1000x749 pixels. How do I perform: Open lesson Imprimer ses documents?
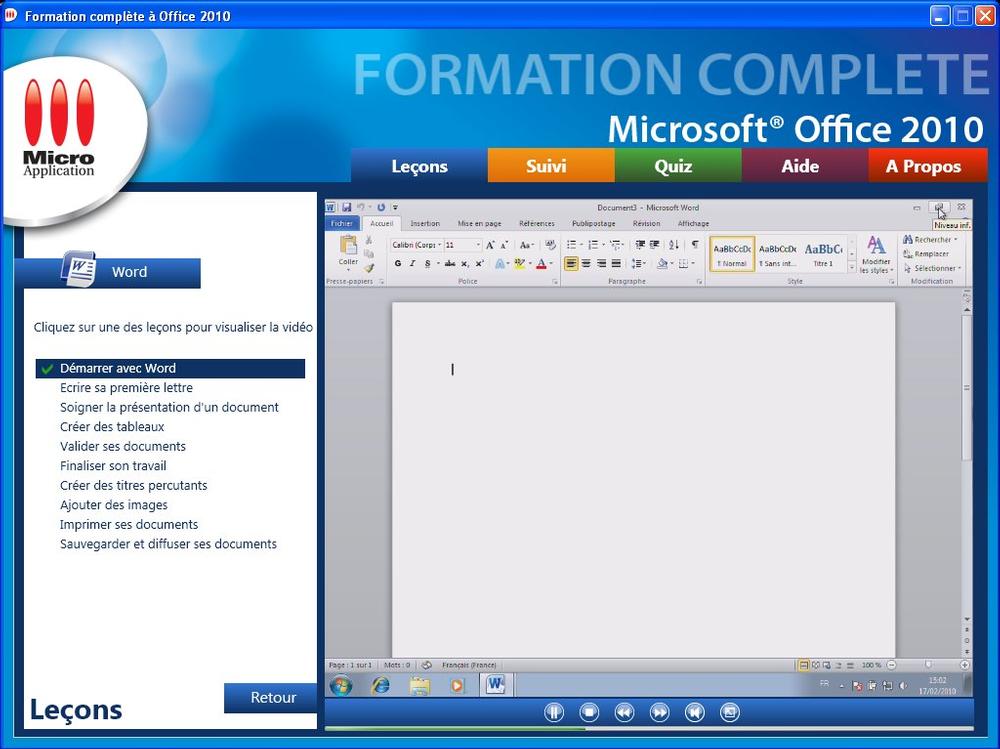tap(129, 524)
